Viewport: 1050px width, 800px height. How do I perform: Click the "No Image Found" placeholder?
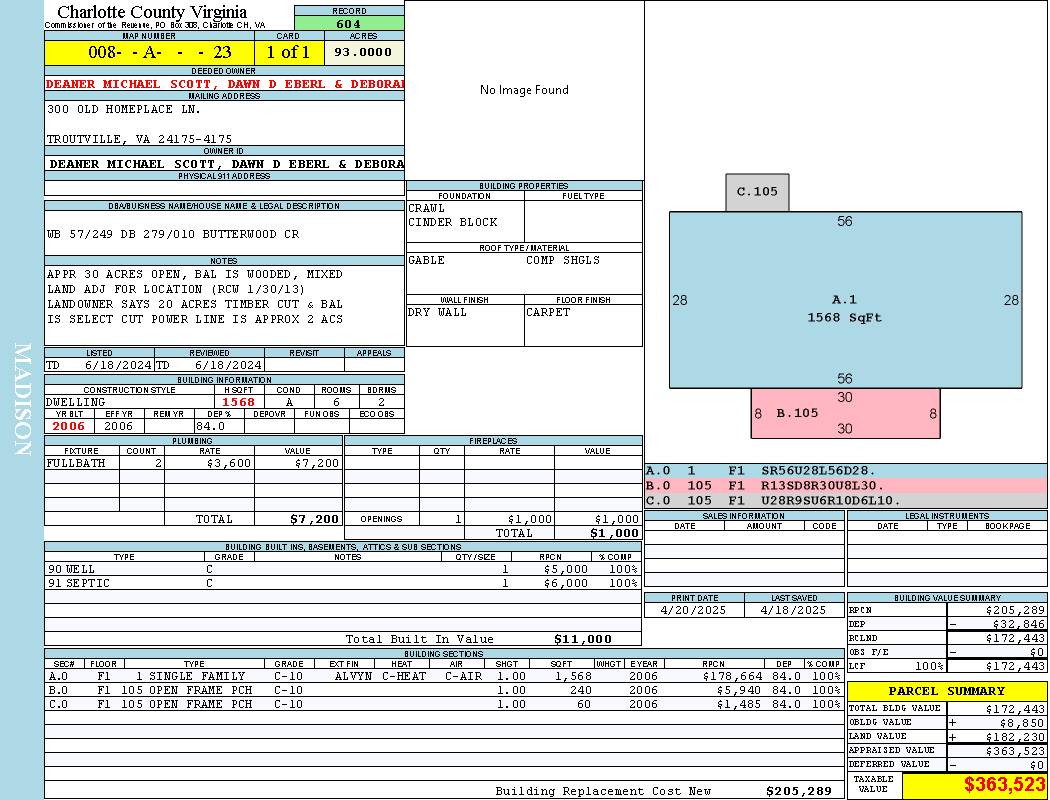tap(524, 90)
